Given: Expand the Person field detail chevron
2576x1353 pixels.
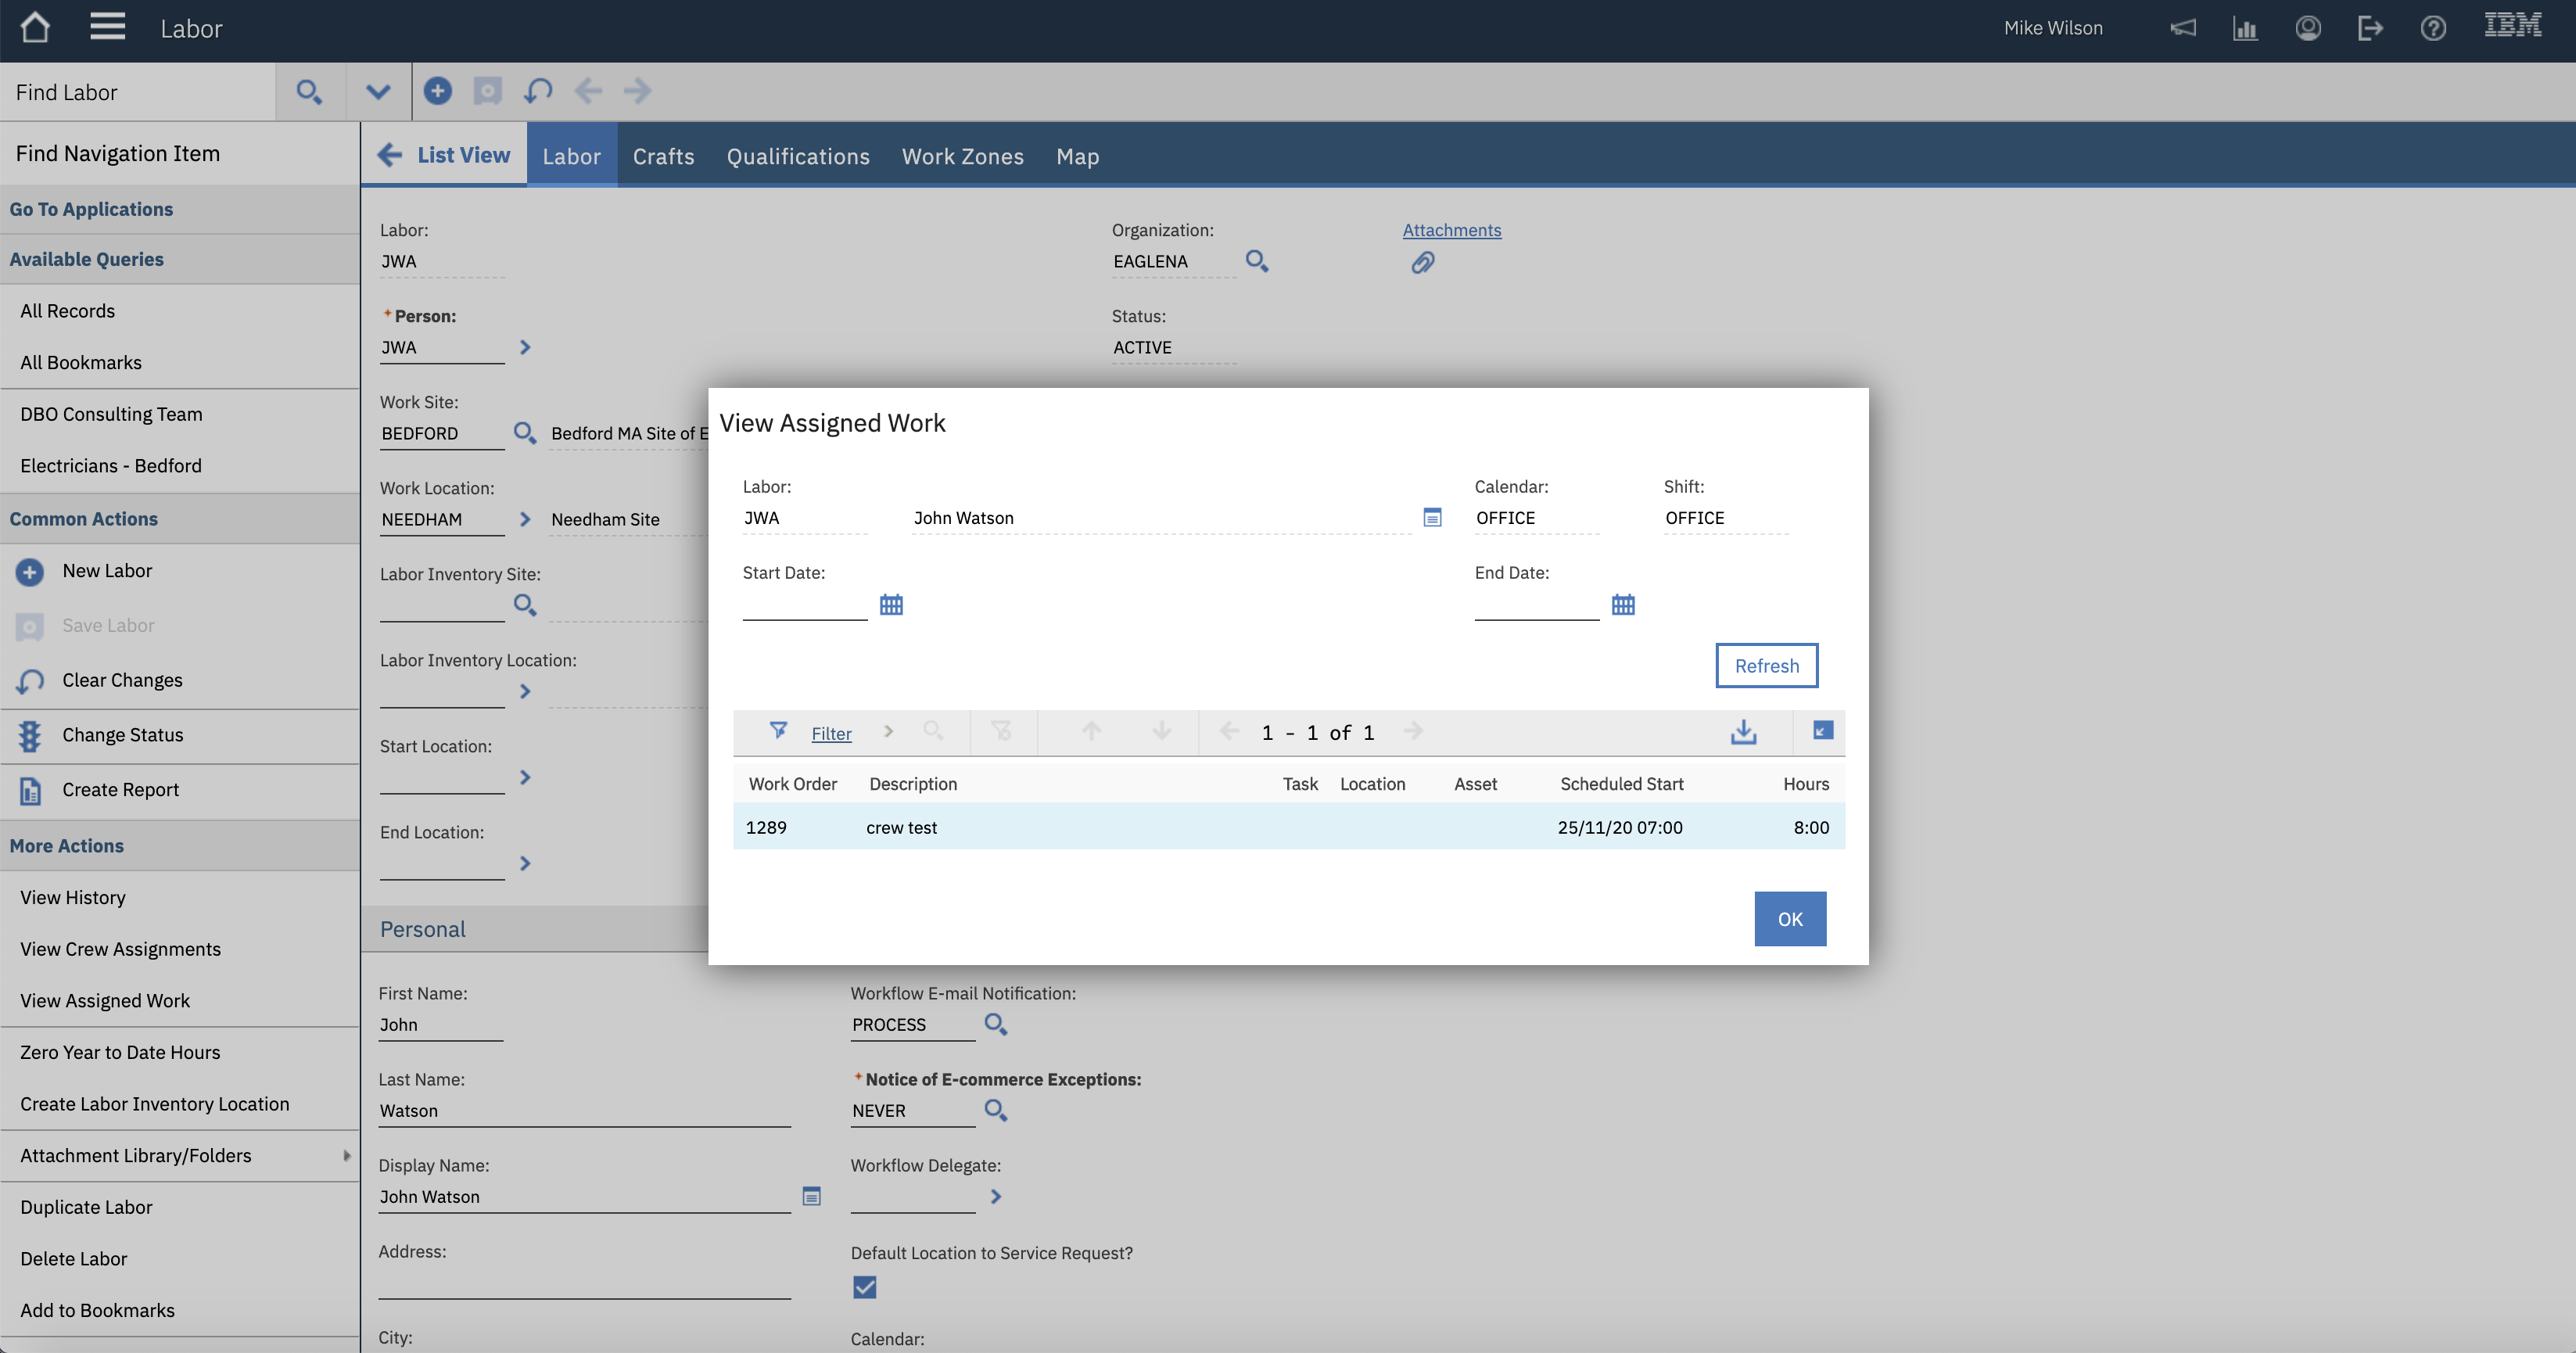Looking at the screenshot, I should 525,347.
